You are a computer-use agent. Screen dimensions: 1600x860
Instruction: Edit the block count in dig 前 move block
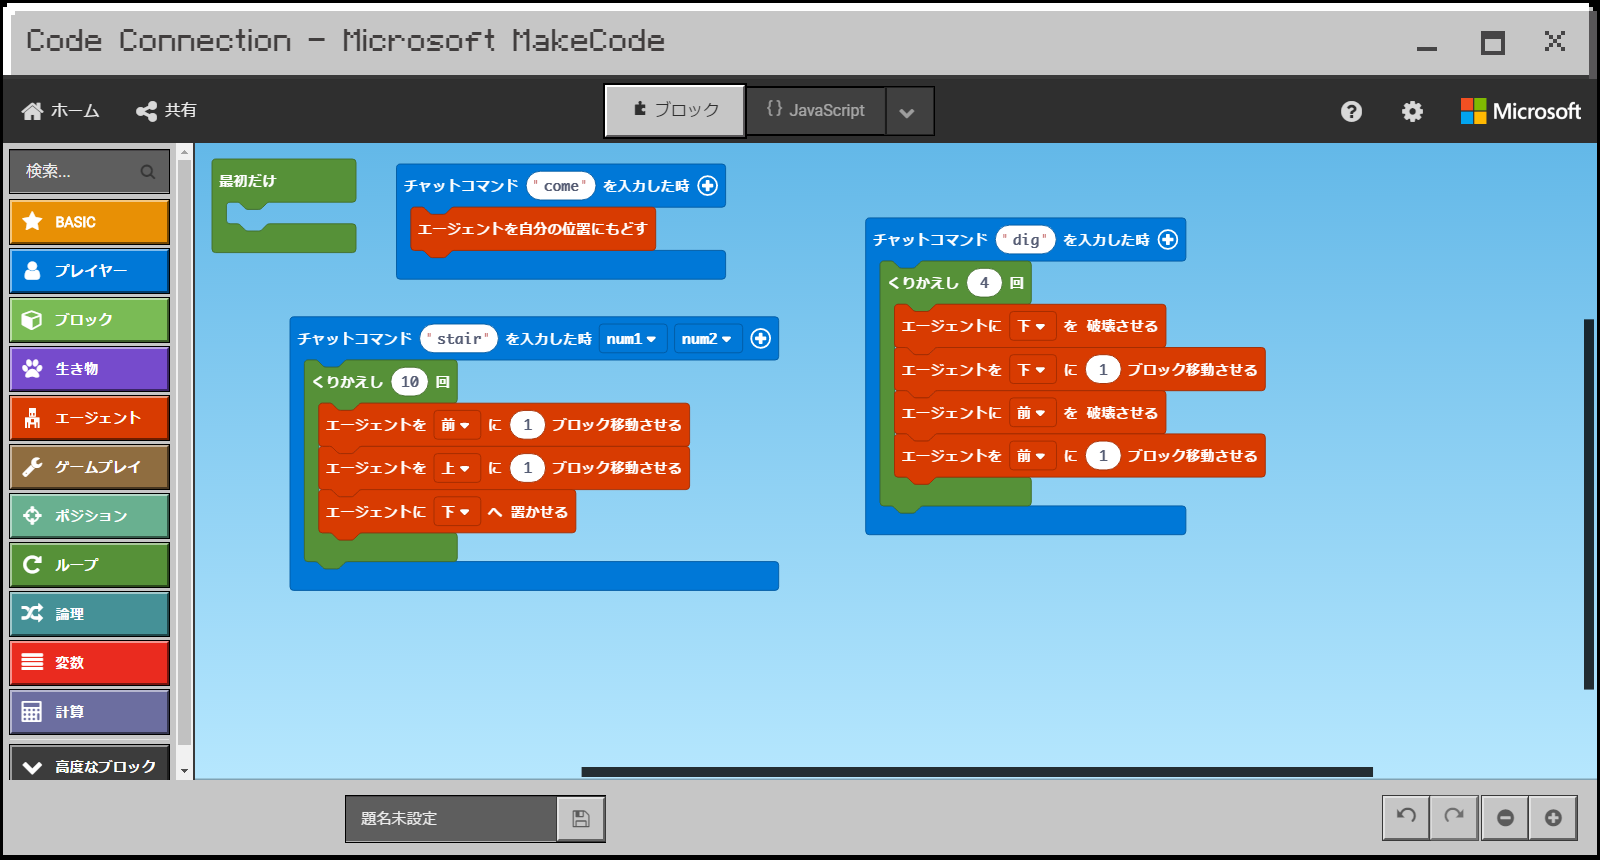tap(1103, 456)
